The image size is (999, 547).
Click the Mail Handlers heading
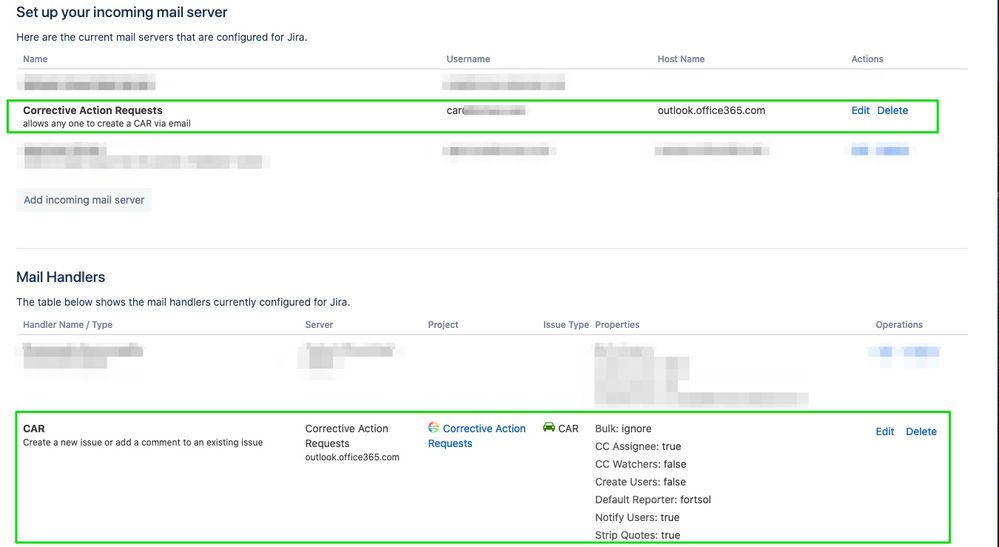coord(61,277)
